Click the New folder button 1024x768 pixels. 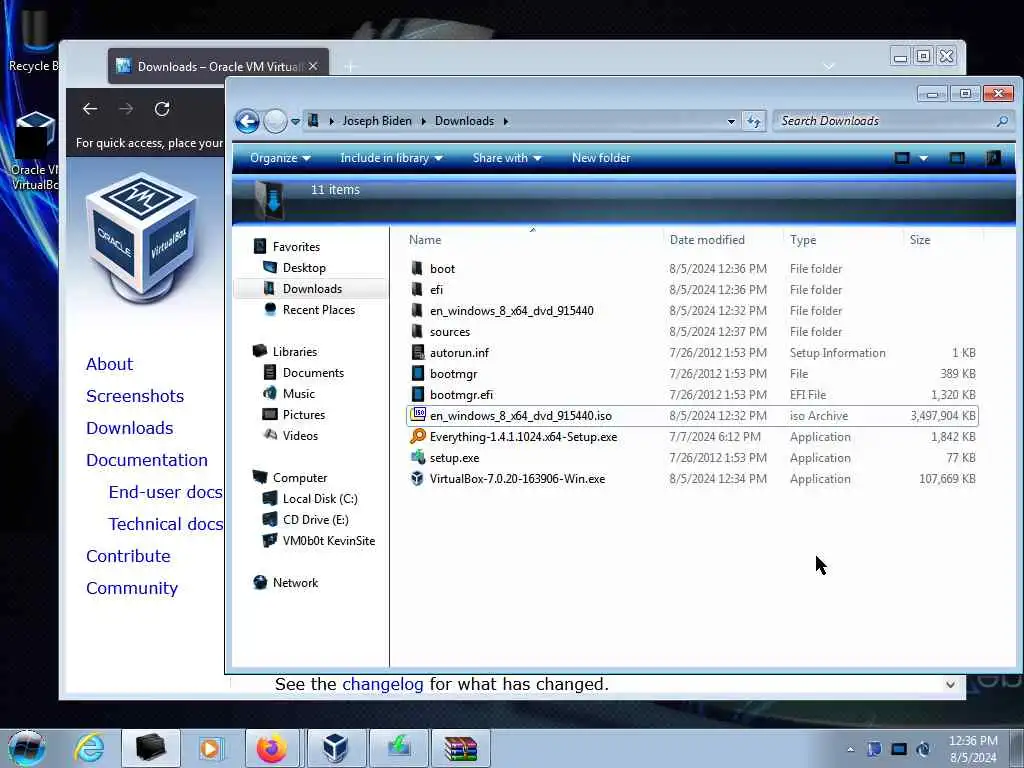coord(601,158)
